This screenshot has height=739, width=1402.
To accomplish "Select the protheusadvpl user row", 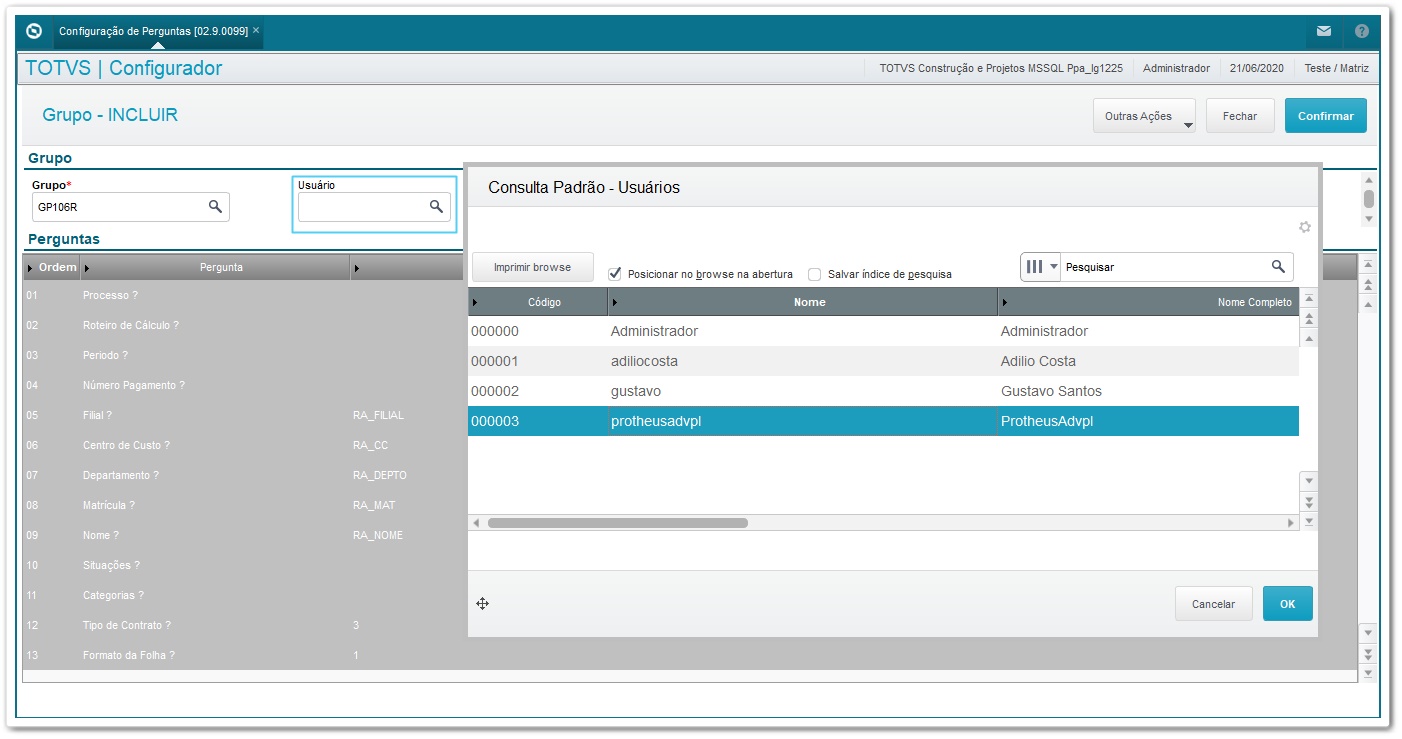I will pyautogui.click(x=883, y=421).
